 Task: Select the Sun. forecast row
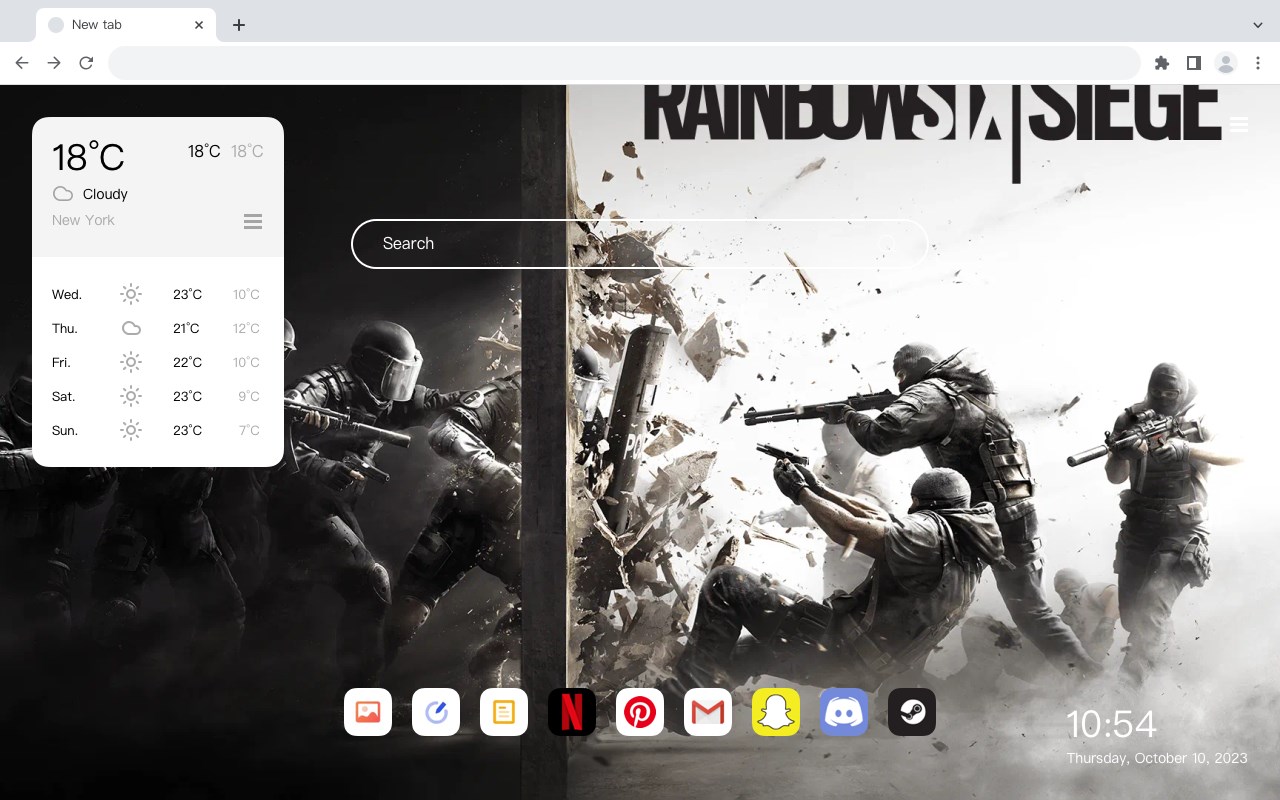tap(158, 430)
